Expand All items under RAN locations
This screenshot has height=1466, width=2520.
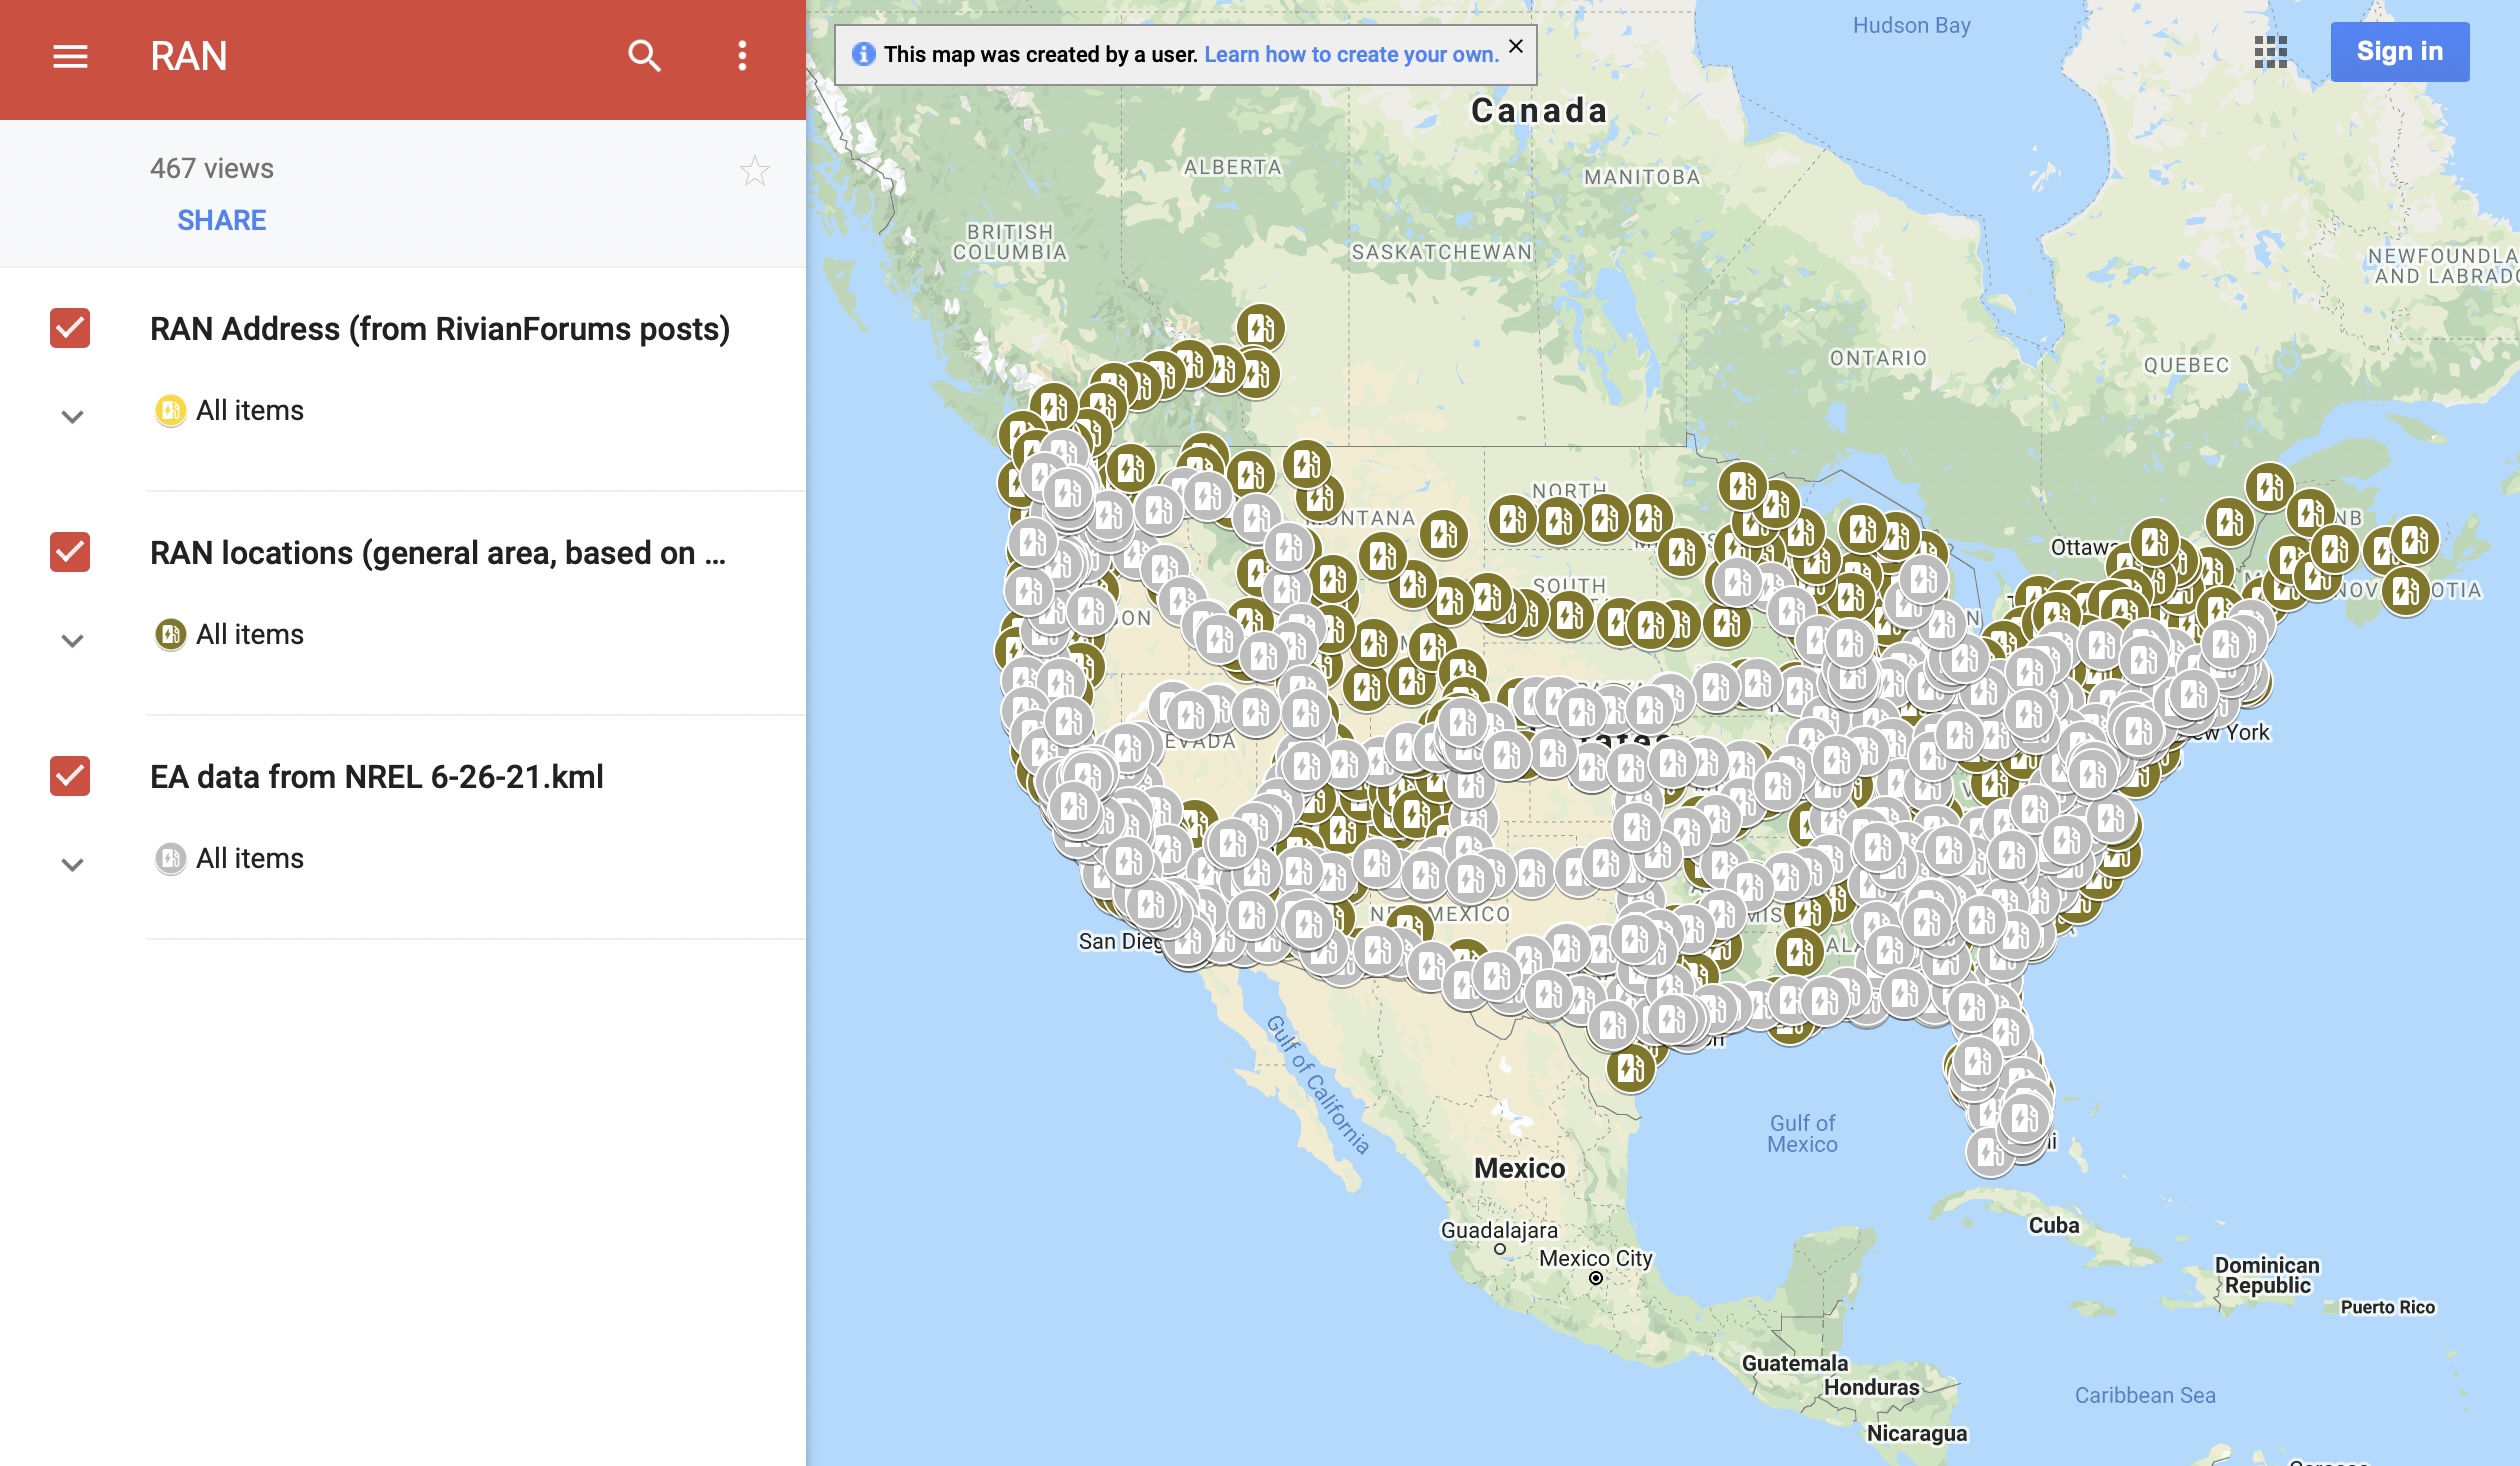[x=72, y=641]
